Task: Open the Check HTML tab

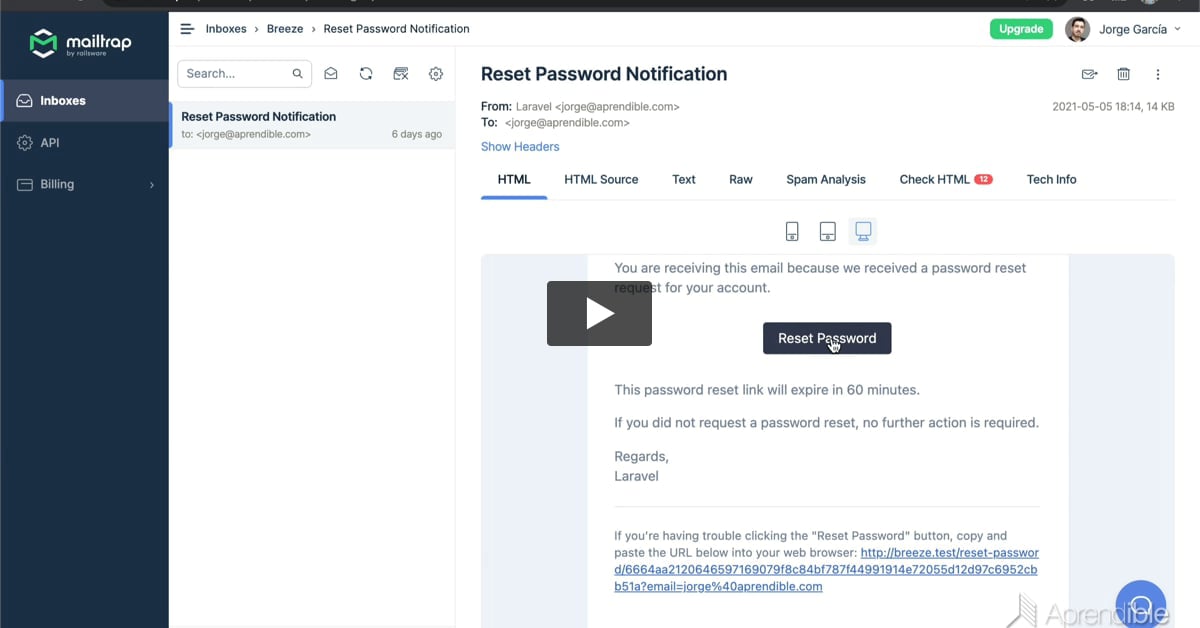Action: 946,180
